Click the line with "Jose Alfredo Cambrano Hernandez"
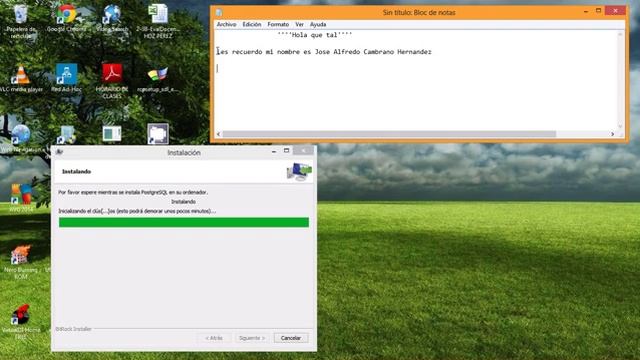This screenshot has height=360, width=640. click(324, 52)
